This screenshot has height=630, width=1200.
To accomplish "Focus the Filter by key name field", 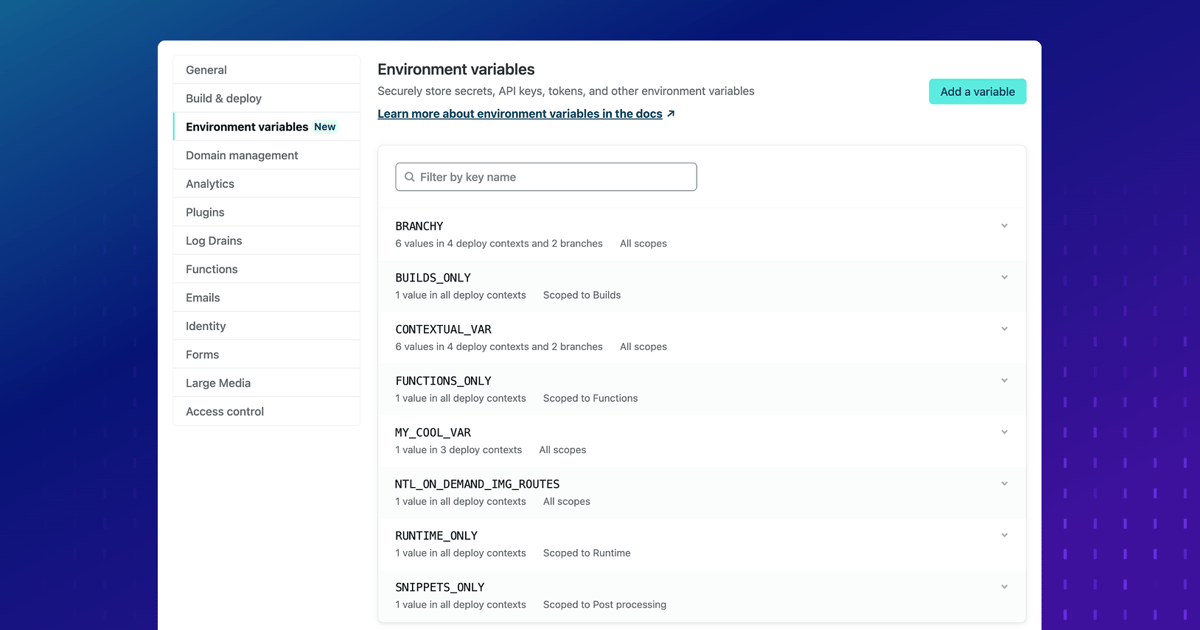I will 555,177.
